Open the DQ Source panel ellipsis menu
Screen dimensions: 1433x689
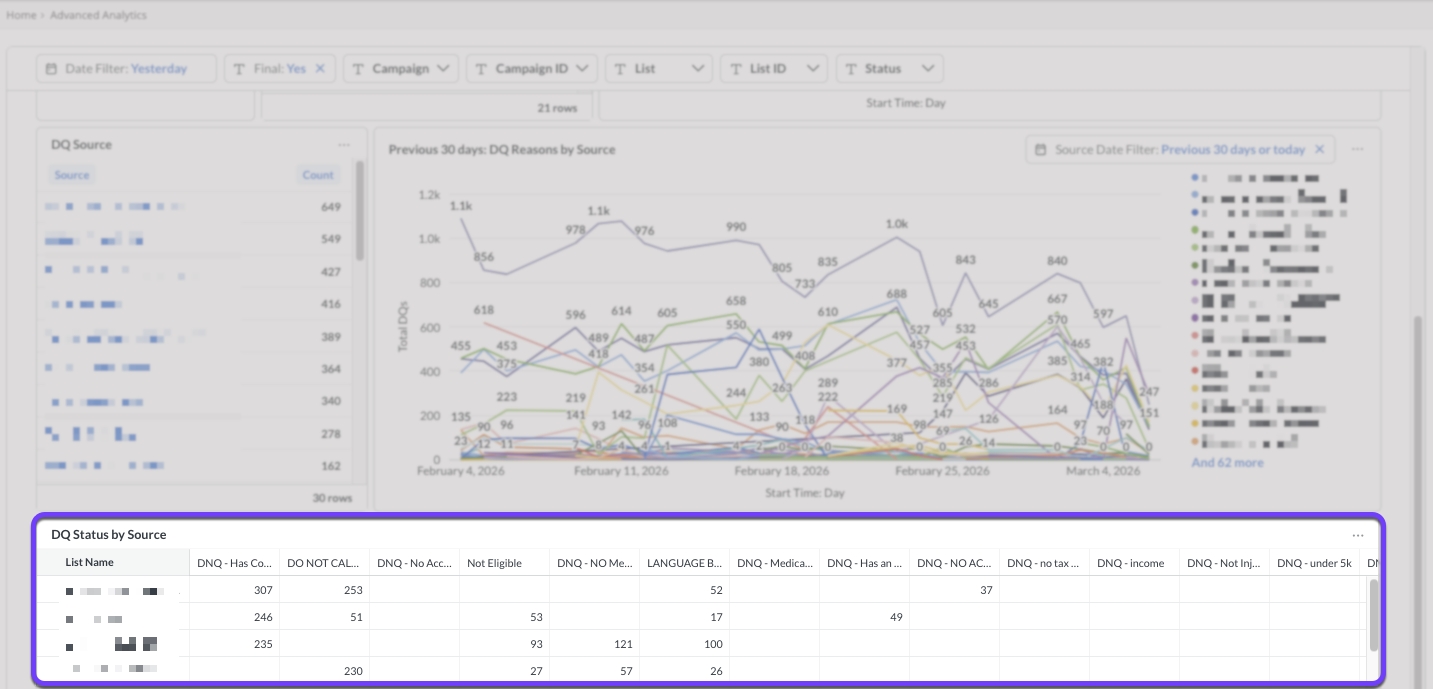[344, 145]
